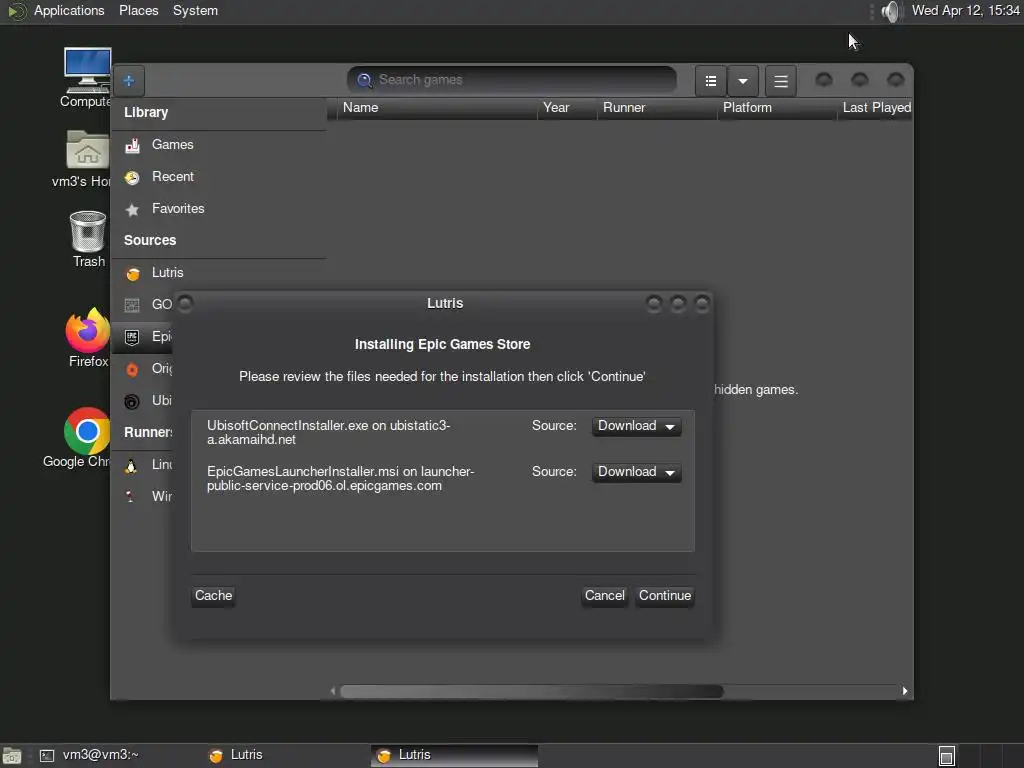
Task: Click the left scroll arrow
Action: (x=333, y=692)
